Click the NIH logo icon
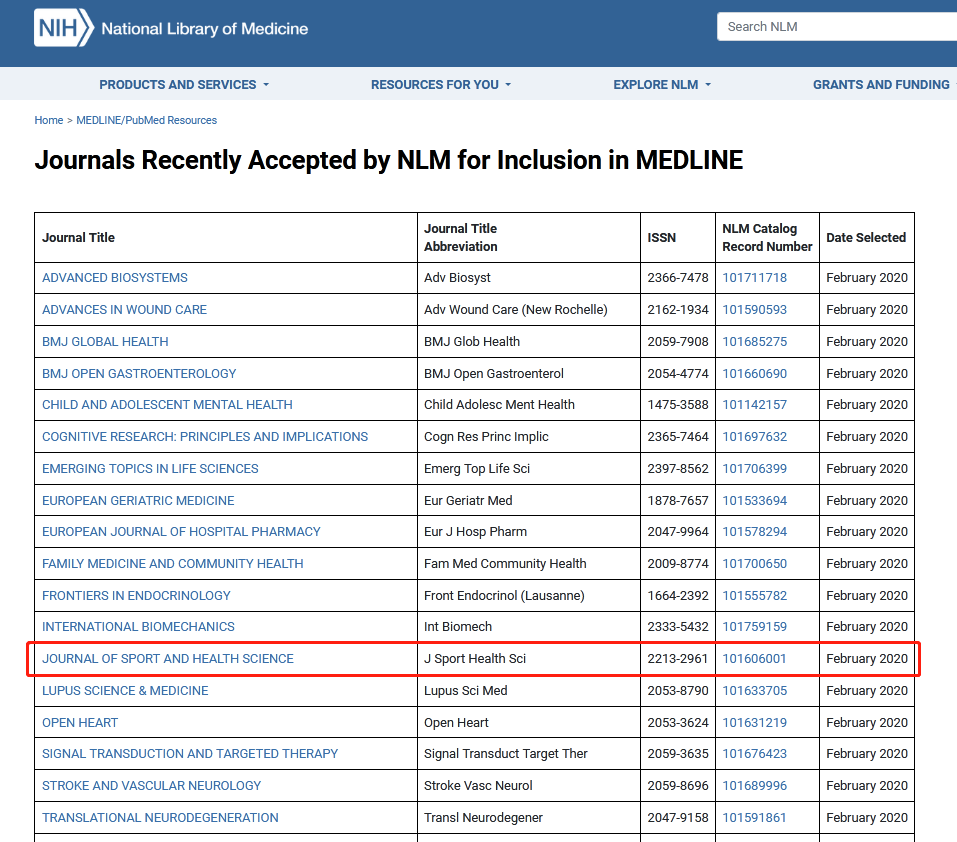The height and width of the screenshot is (842, 957). [63, 28]
